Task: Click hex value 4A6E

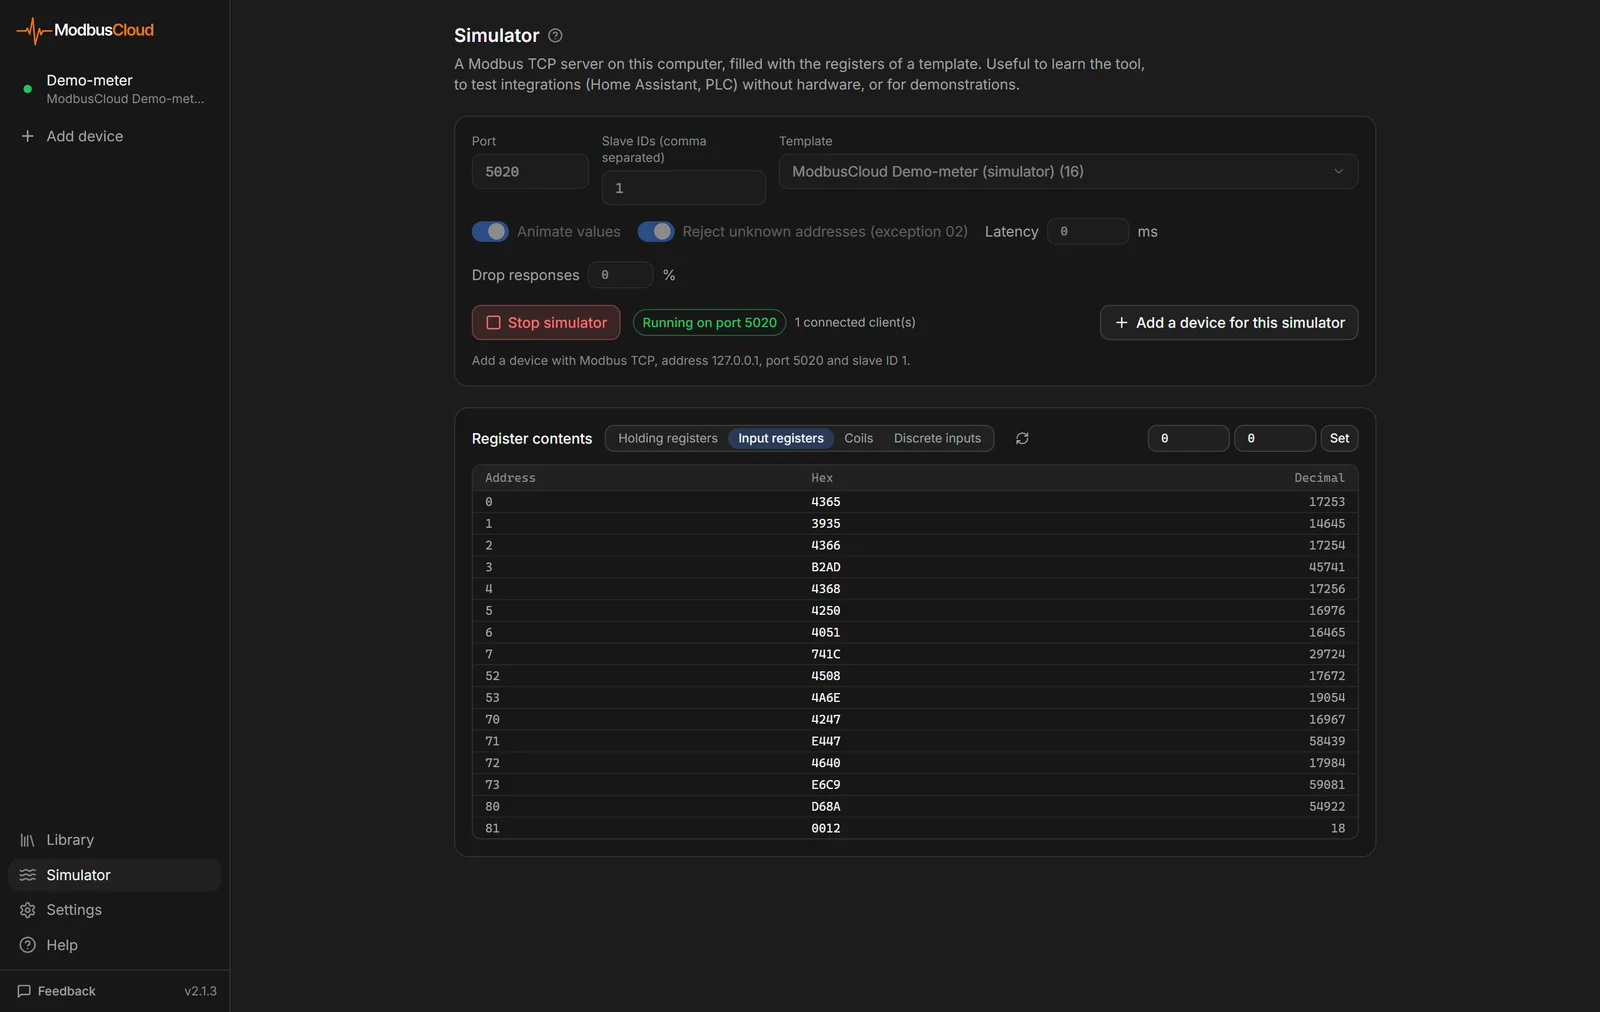Action: click(x=826, y=698)
